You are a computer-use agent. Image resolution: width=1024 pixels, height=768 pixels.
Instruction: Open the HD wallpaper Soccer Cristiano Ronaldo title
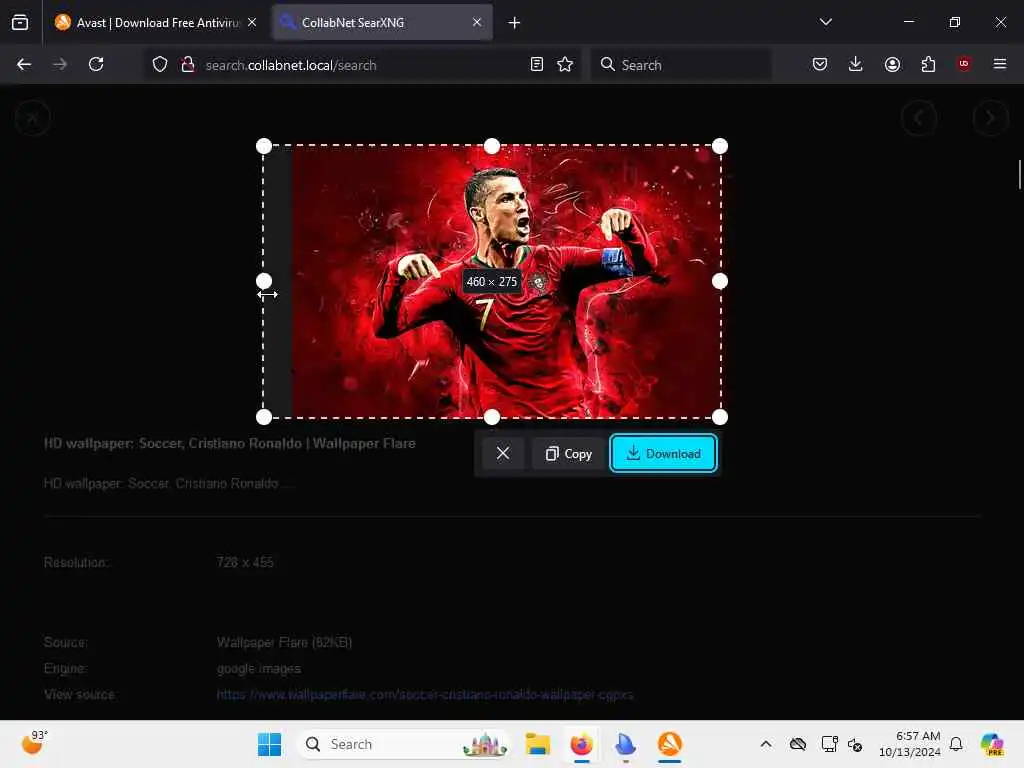(229, 443)
